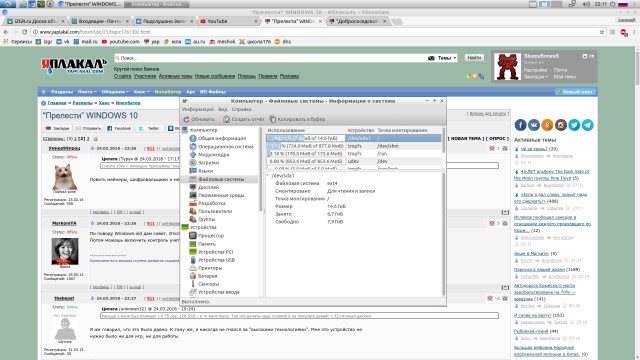
Task: Open the Информация menu in system info window
Action: [x=198, y=109]
